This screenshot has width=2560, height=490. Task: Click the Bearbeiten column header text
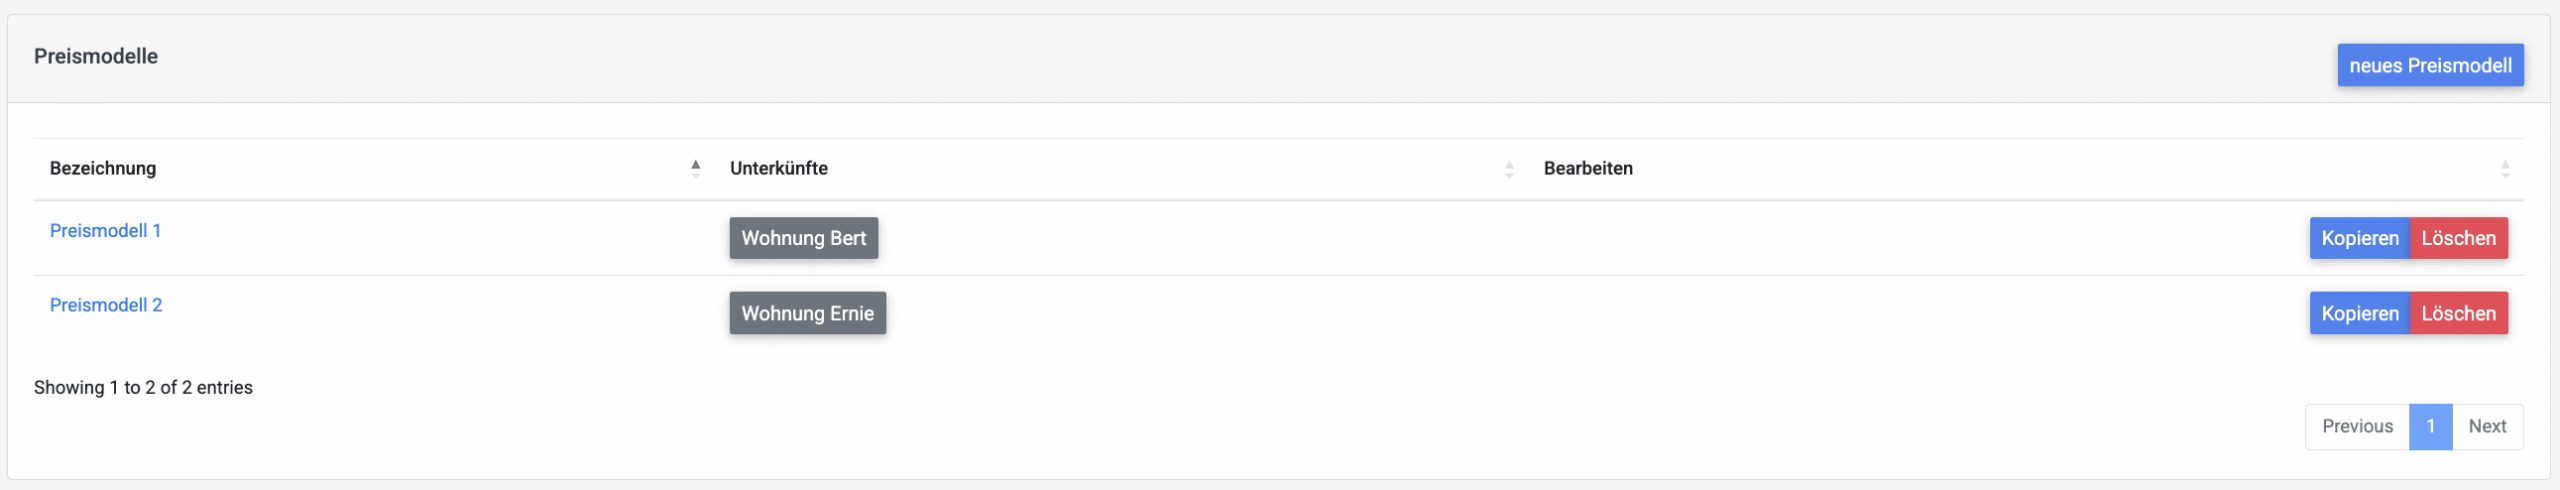(1587, 169)
